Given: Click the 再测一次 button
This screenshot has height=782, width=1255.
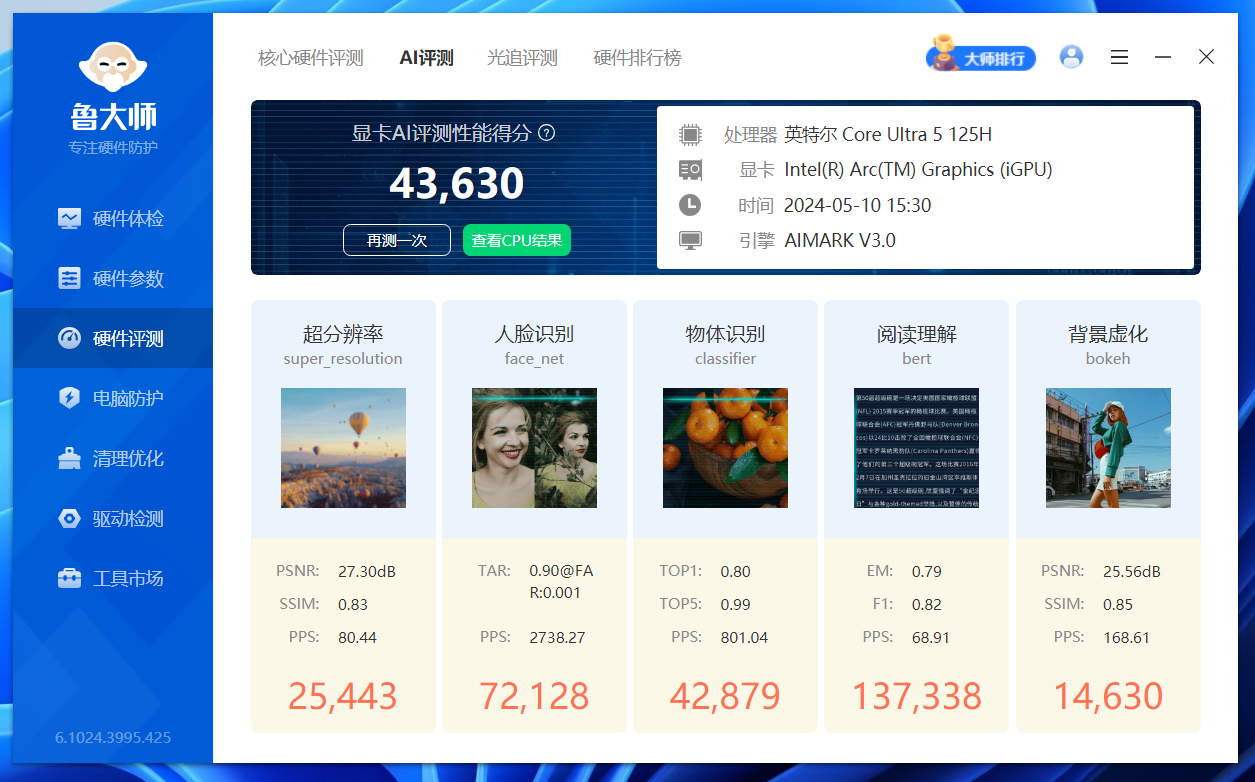Looking at the screenshot, I should coord(397,240).
